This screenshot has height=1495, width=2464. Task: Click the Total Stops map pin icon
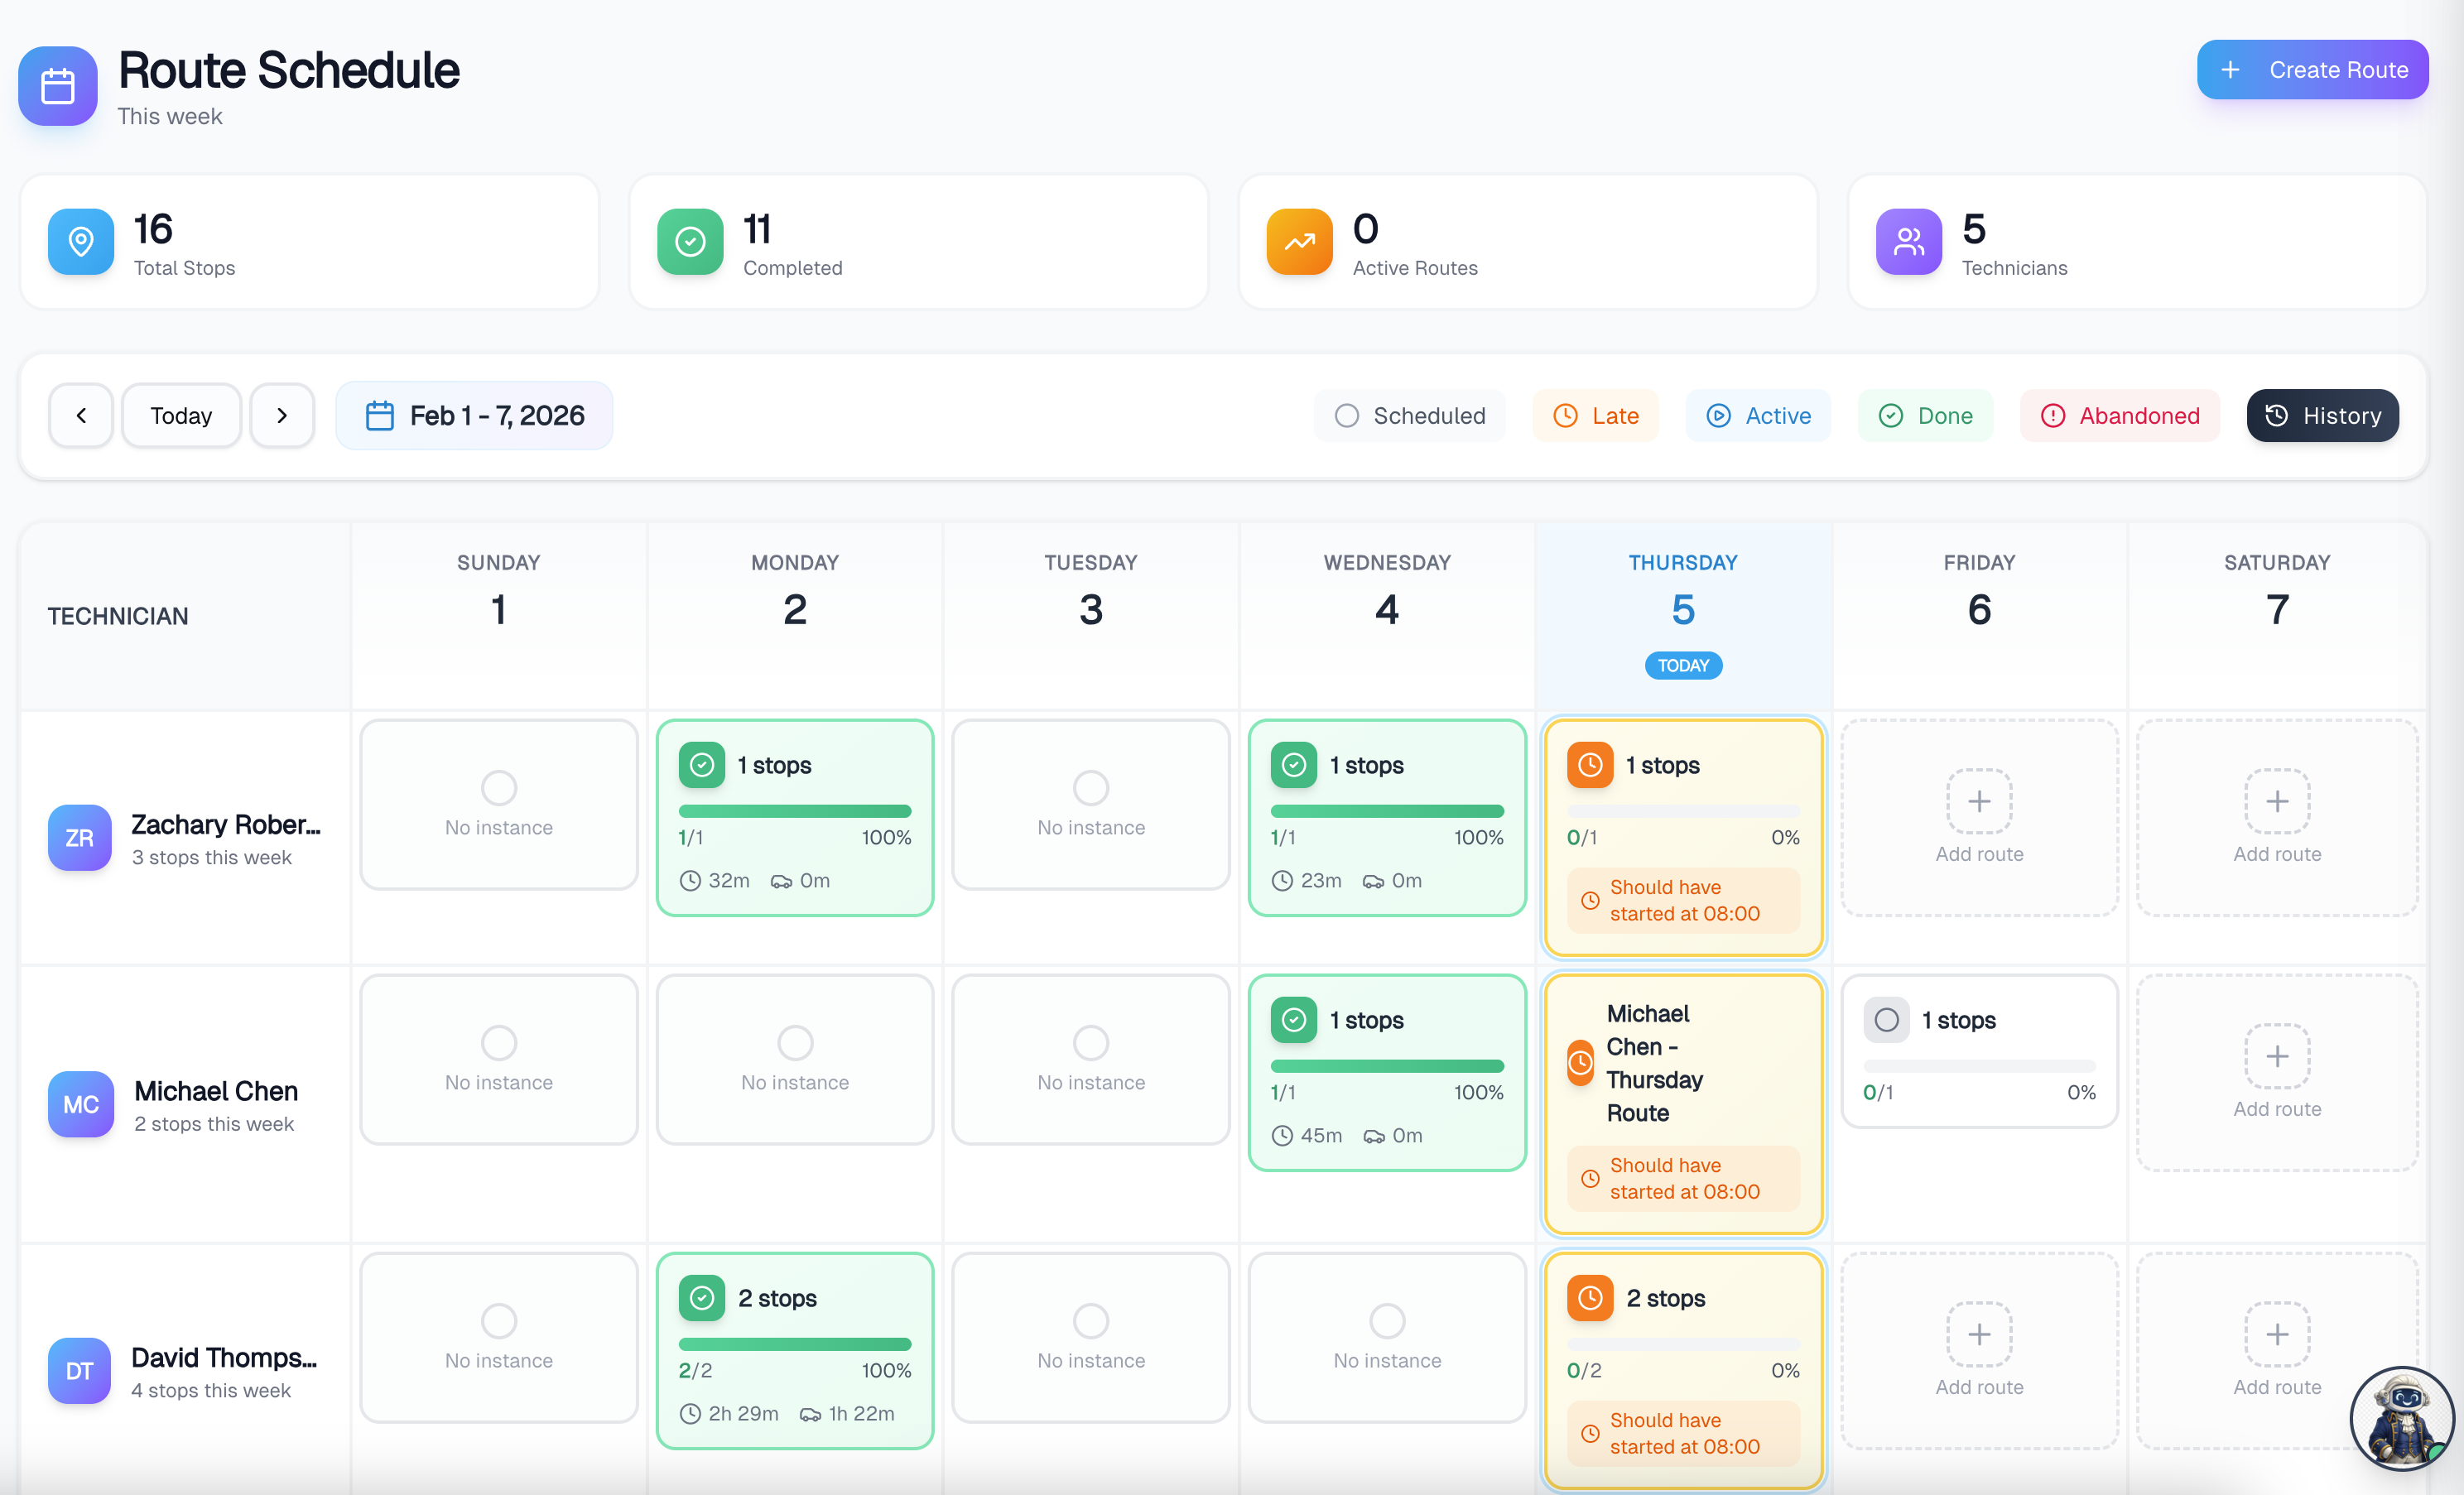tap(81, 241)
